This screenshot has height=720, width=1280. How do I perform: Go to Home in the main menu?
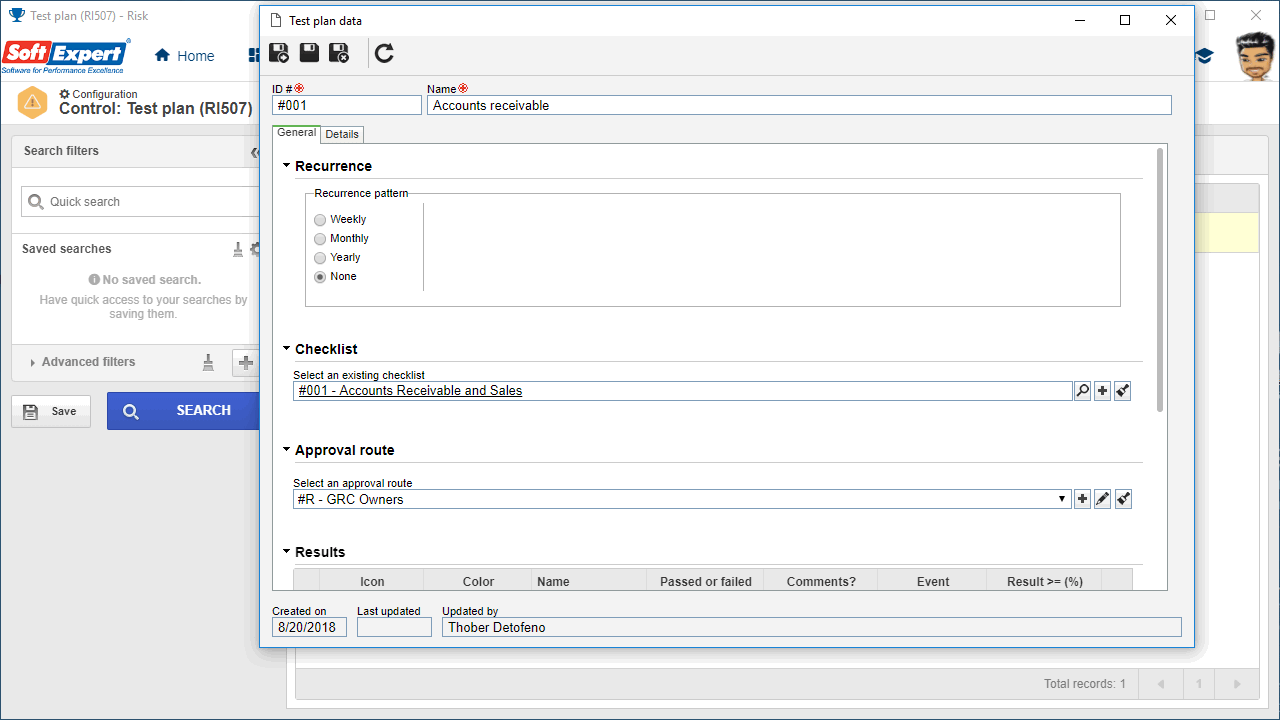[185, 56]
